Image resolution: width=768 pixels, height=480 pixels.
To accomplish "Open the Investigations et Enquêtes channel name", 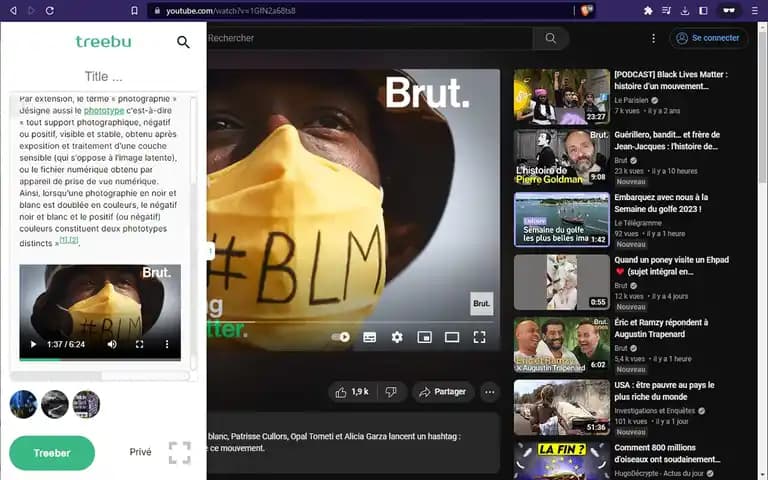I will 654,410.
